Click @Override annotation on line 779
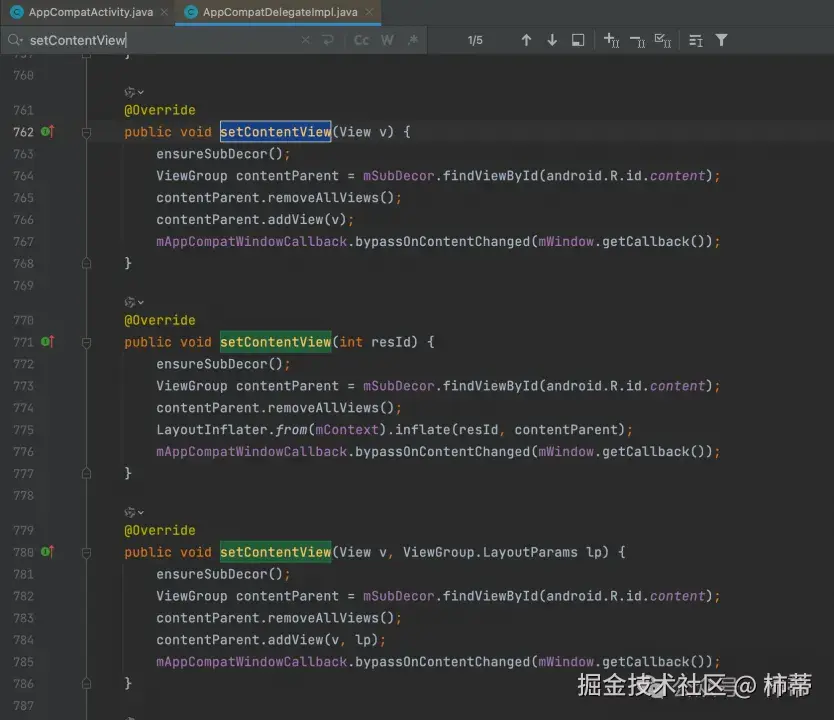 (x=160, y=530)
